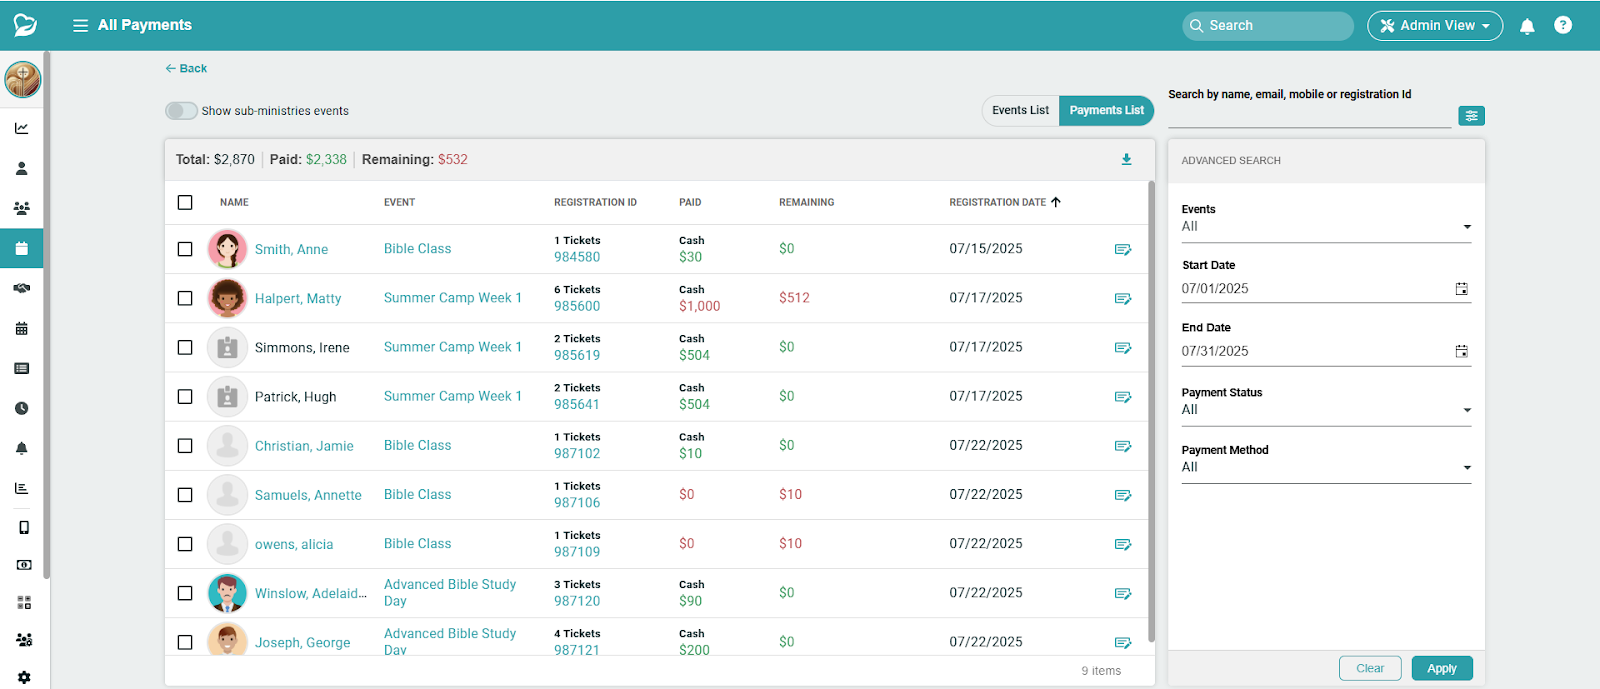The height and width of the screenshot is (689, 1600).
Task: Expand the Payment Method dropdown
Action: pyautogui.click(x=1326, y=467)
